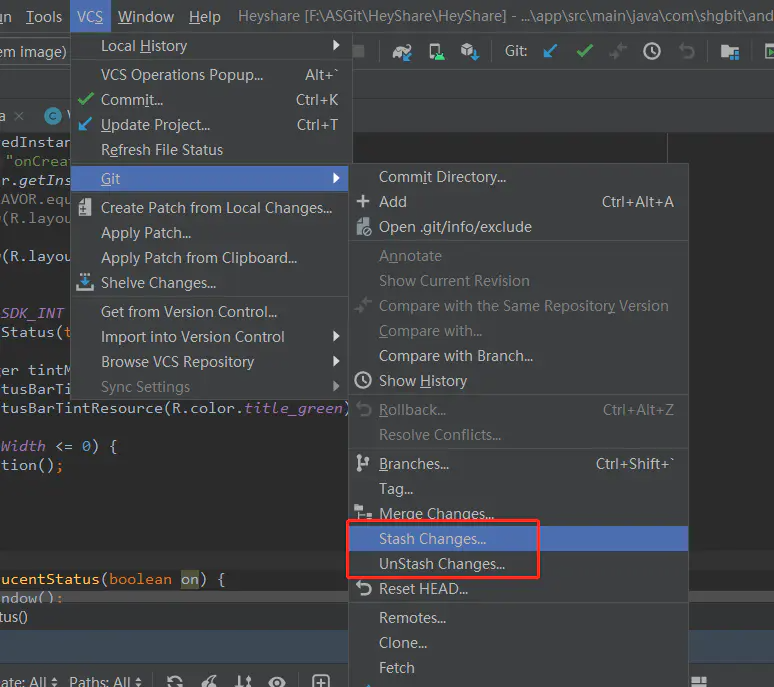Click the file icon beside Open .git/info/exclude
The height and width of the screenshot is (687, 774).
point(363,227)
